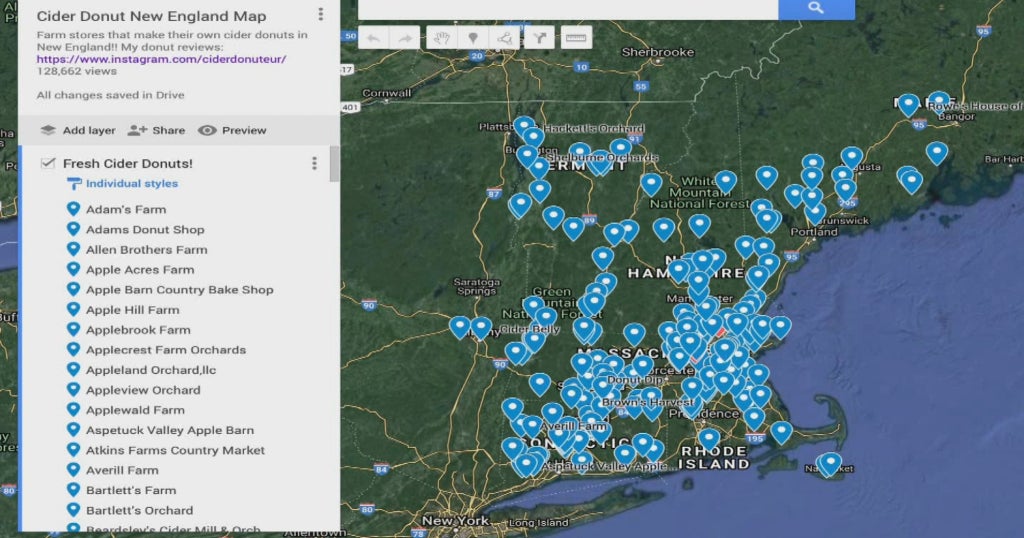Select Atkins Farms Country Market in list

pos(175,450)
